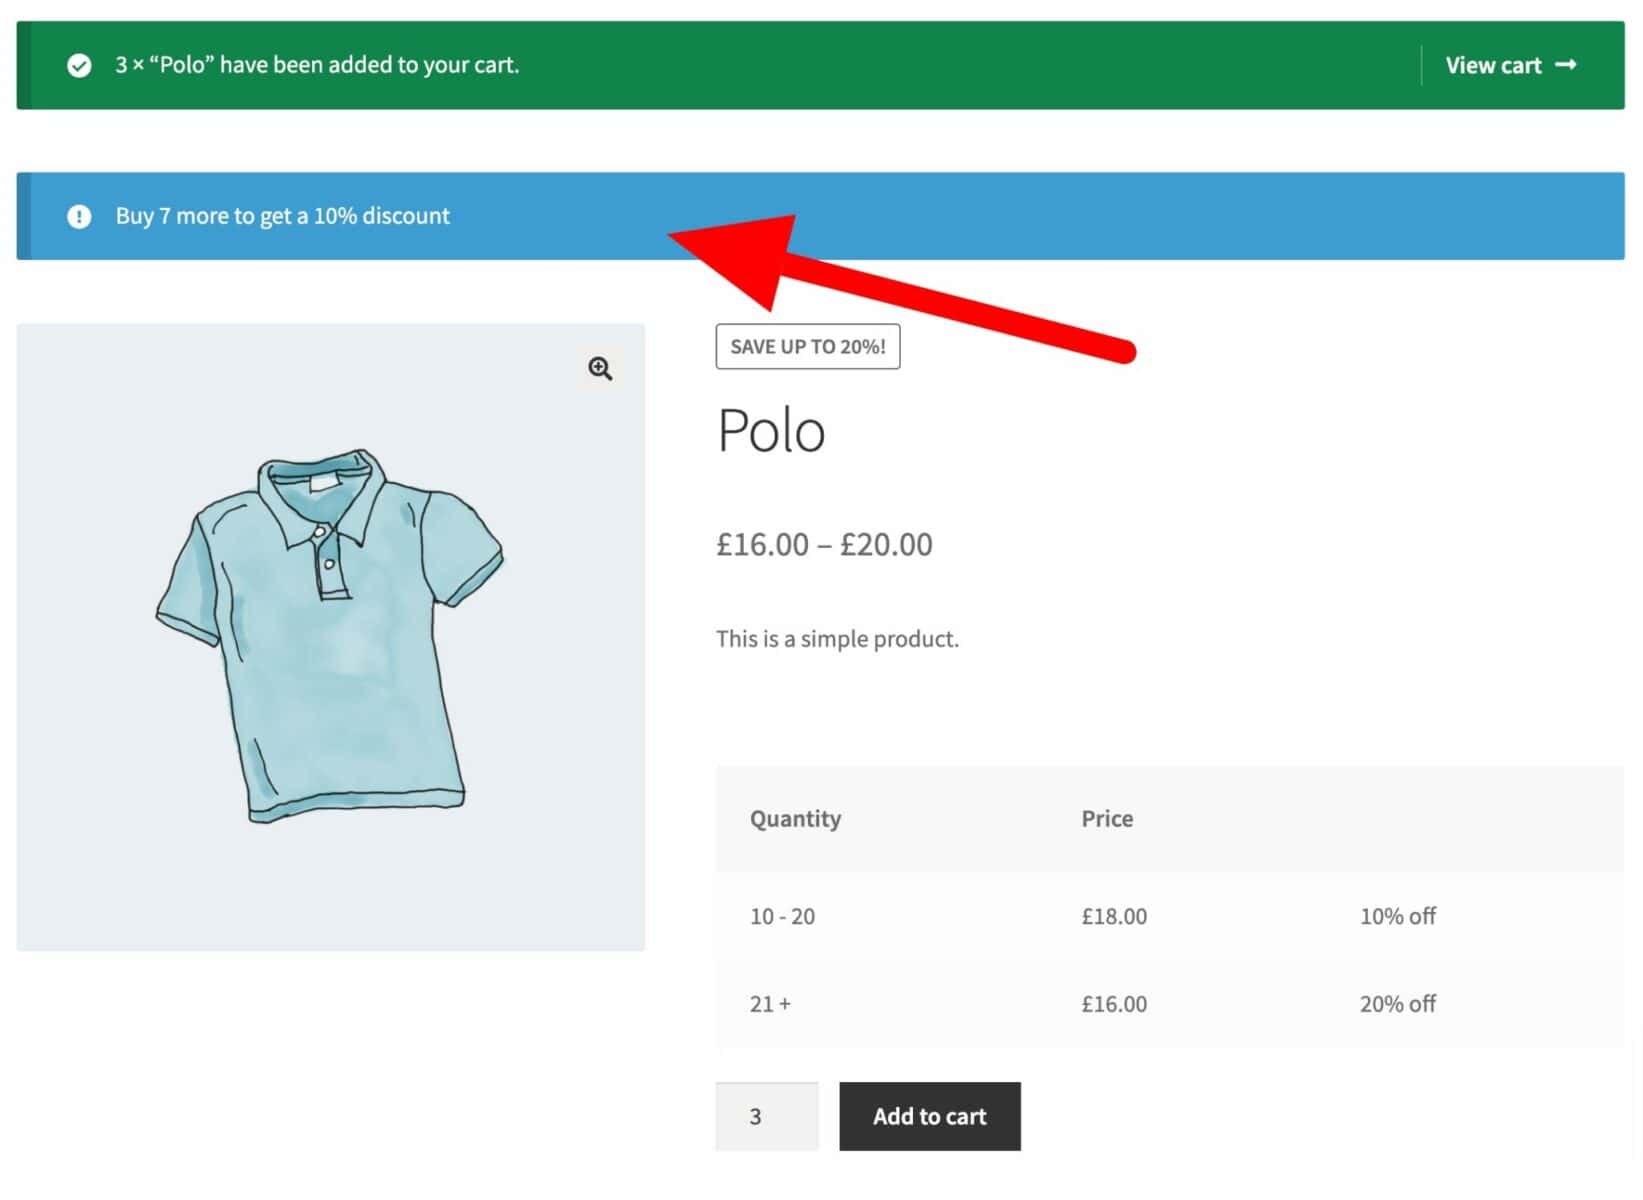
Task: Click the 21 + quantity tier row
Action: [x=1170, y=1004]
